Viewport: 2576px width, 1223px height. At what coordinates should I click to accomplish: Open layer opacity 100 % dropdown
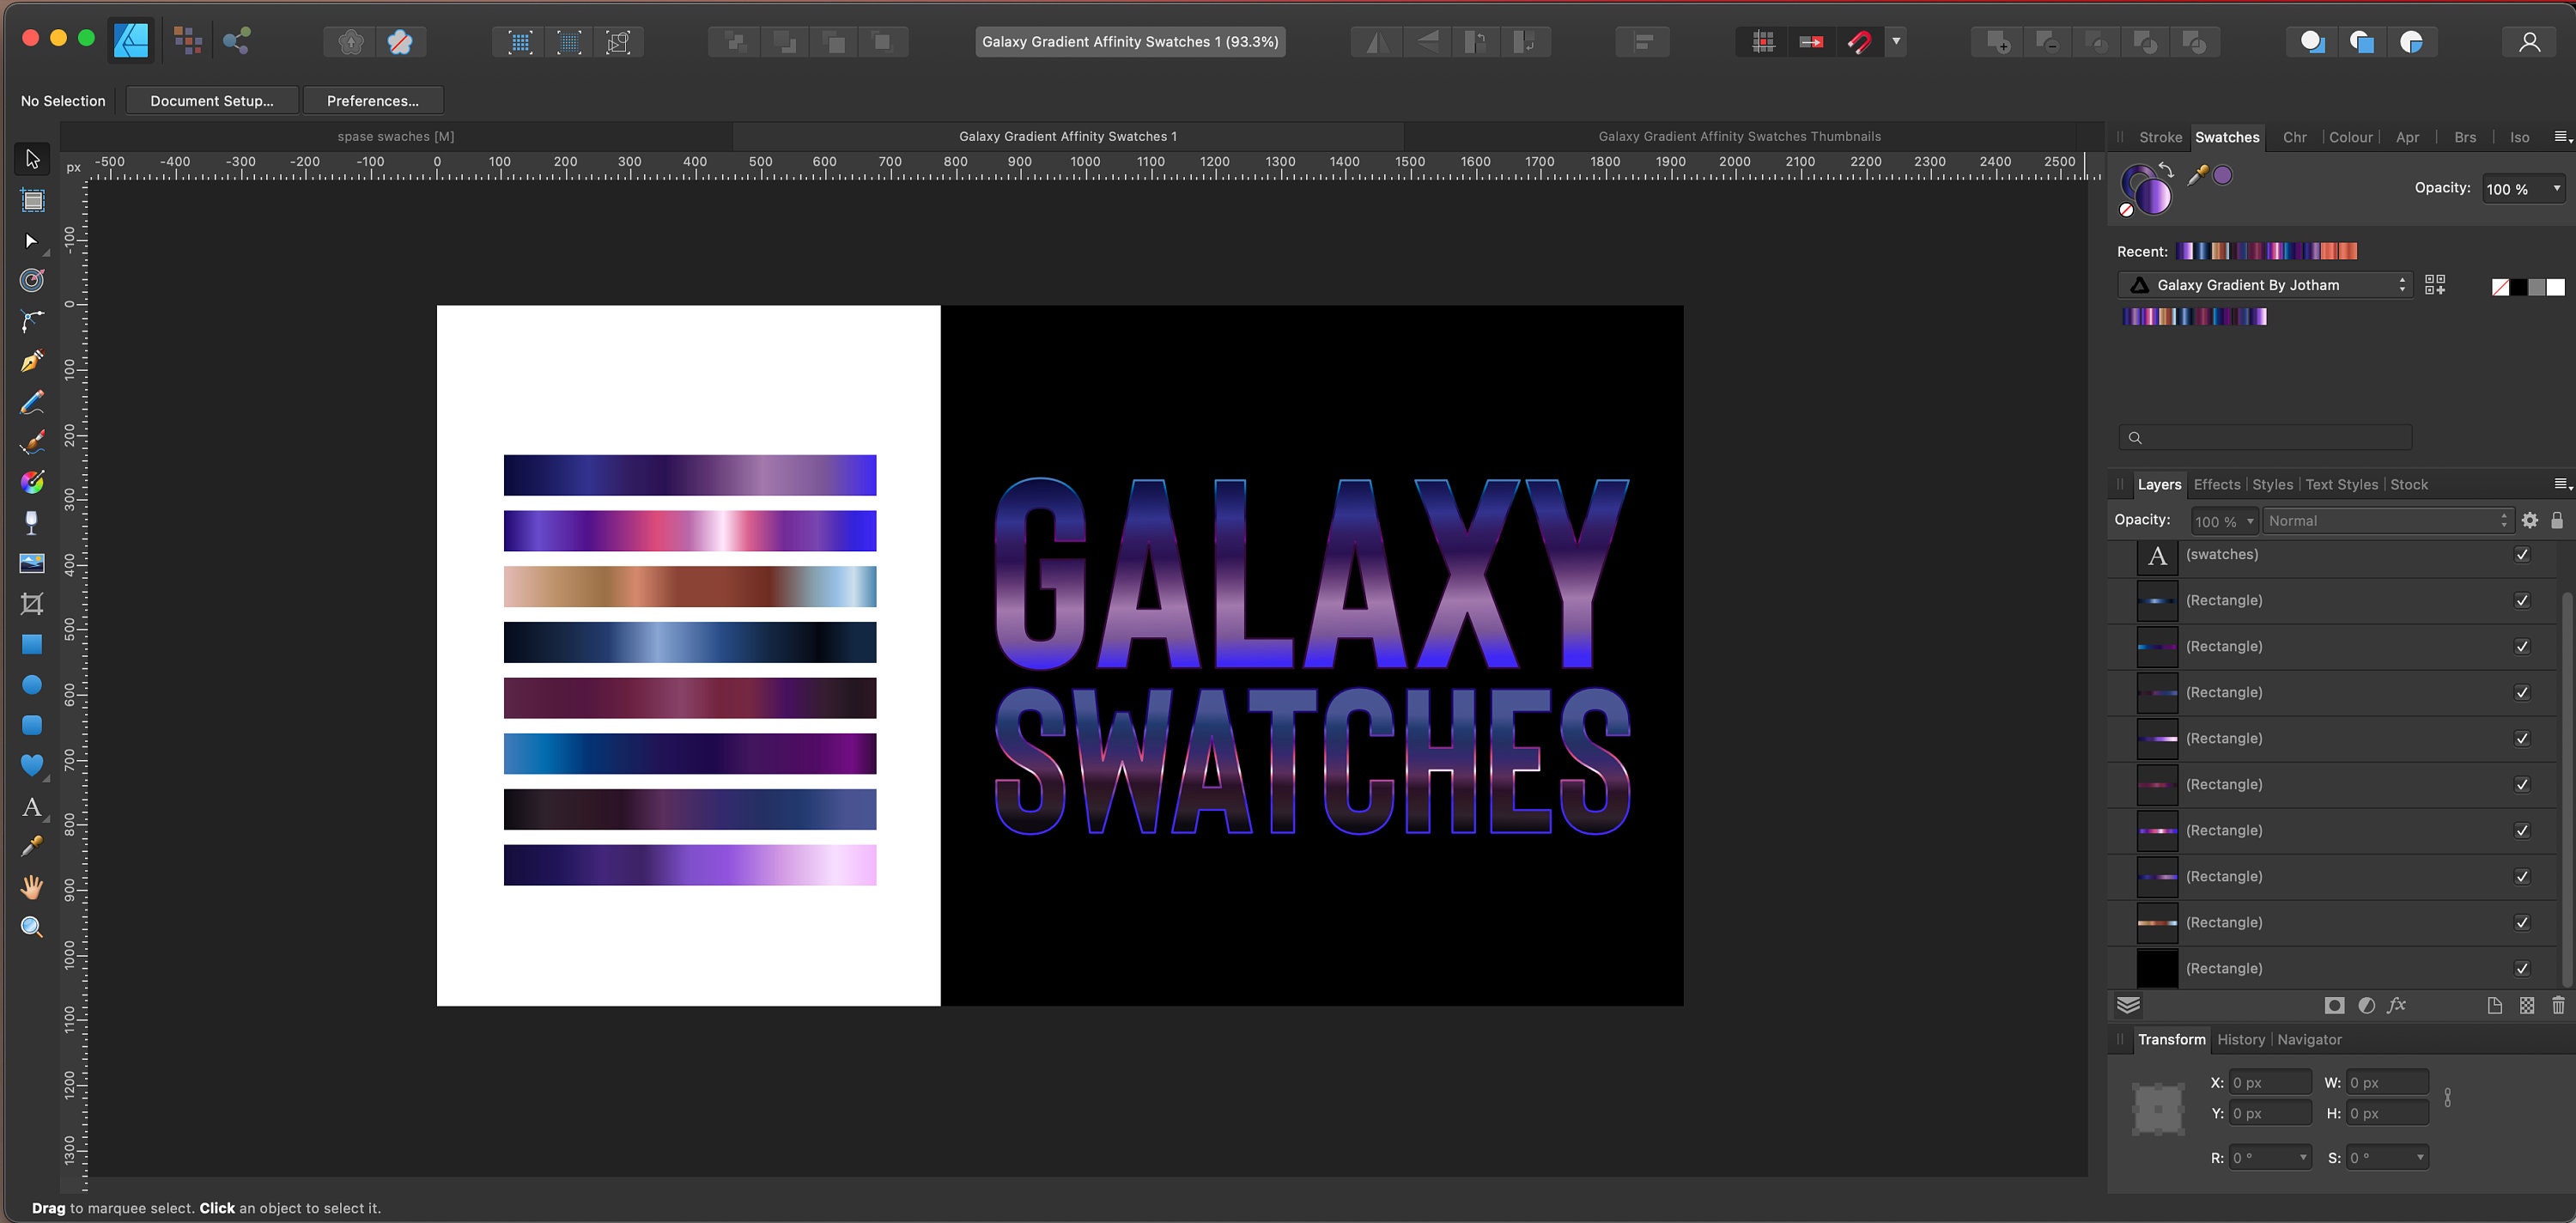click(x=2250, y=521)
